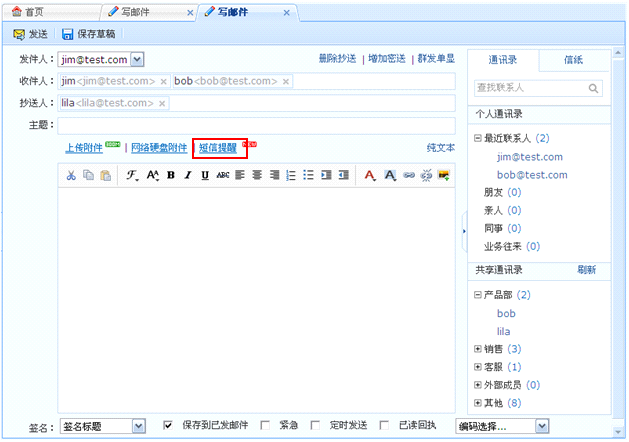The height and width of the screenshot is (442, 629).
Task: Switch to the 信纸 stationery tab
Action: (573, 60)
